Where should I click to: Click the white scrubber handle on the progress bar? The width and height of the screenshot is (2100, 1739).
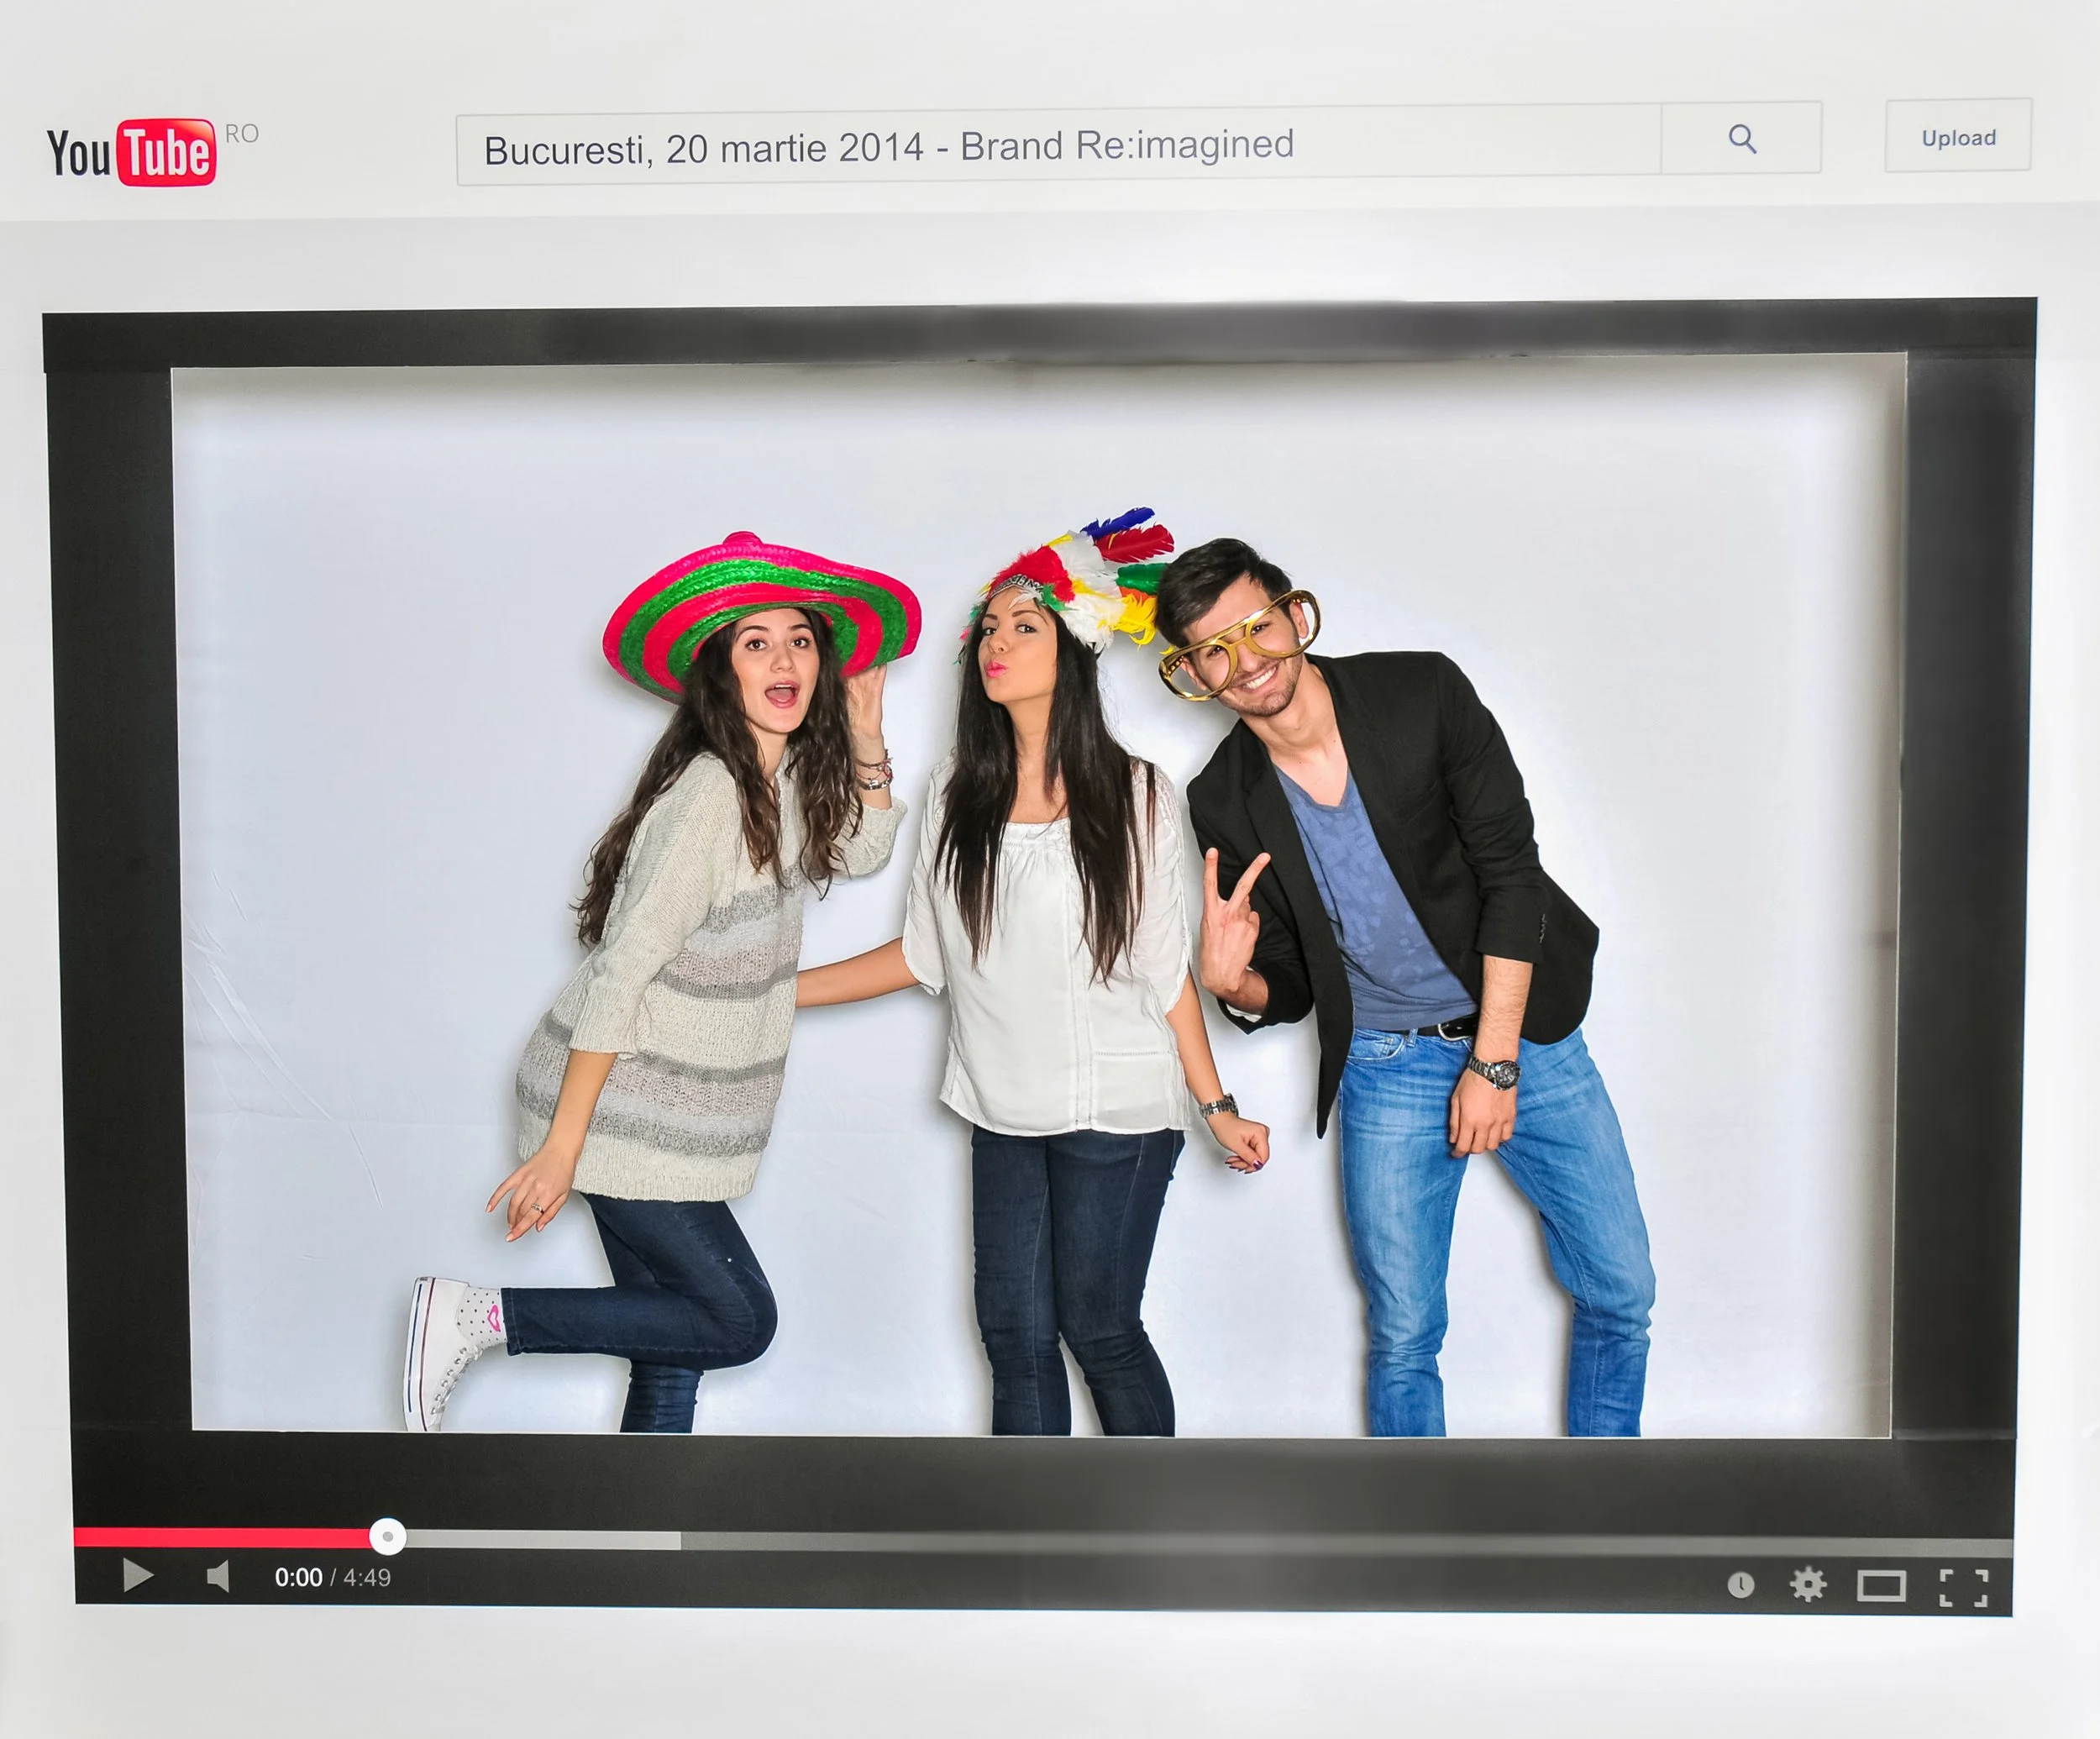(x=387, y=1536)
